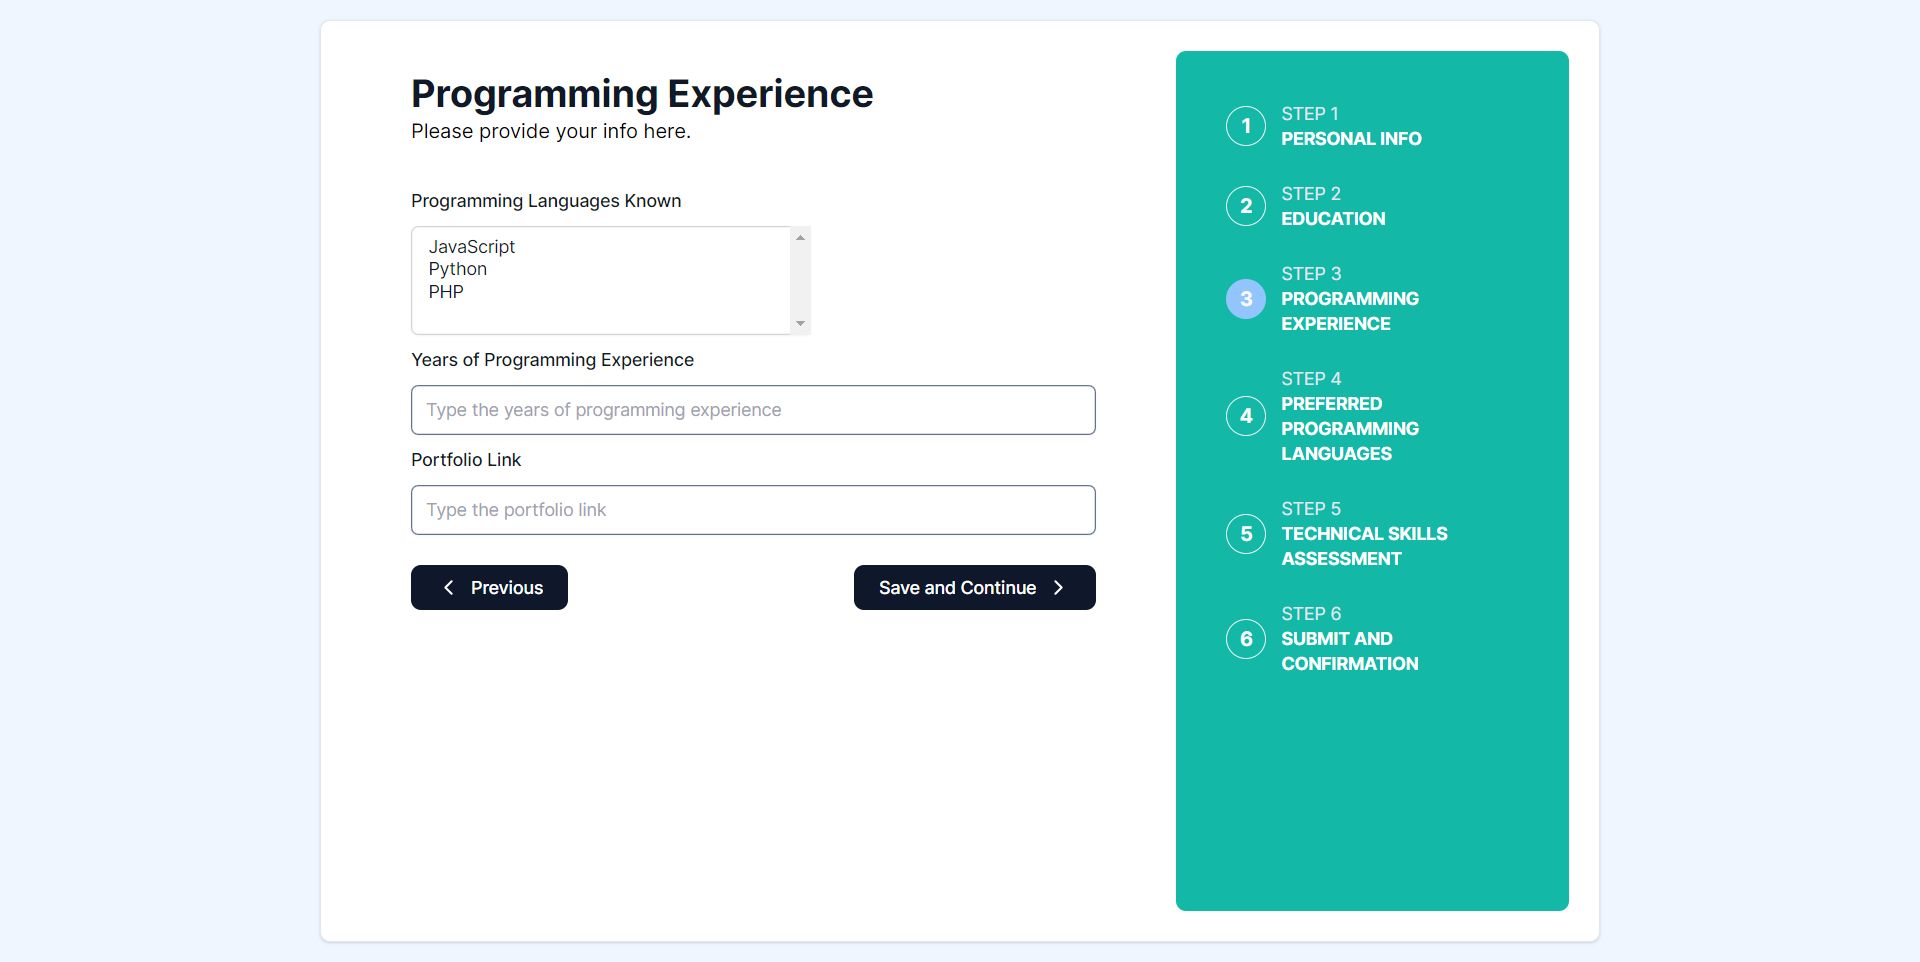Image resolution: width=1920 pixels, height=962 pixels.
Task: Select PHP in the languages list
Action: (446, 292)
